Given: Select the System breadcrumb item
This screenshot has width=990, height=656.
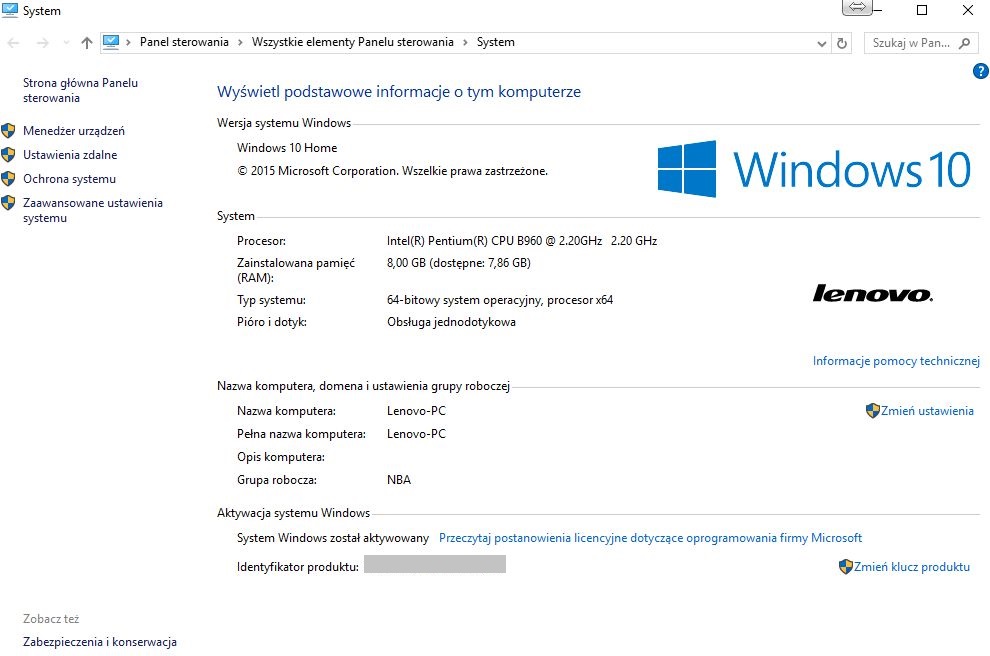Looking at the screenshot, I should click(496, 42).
